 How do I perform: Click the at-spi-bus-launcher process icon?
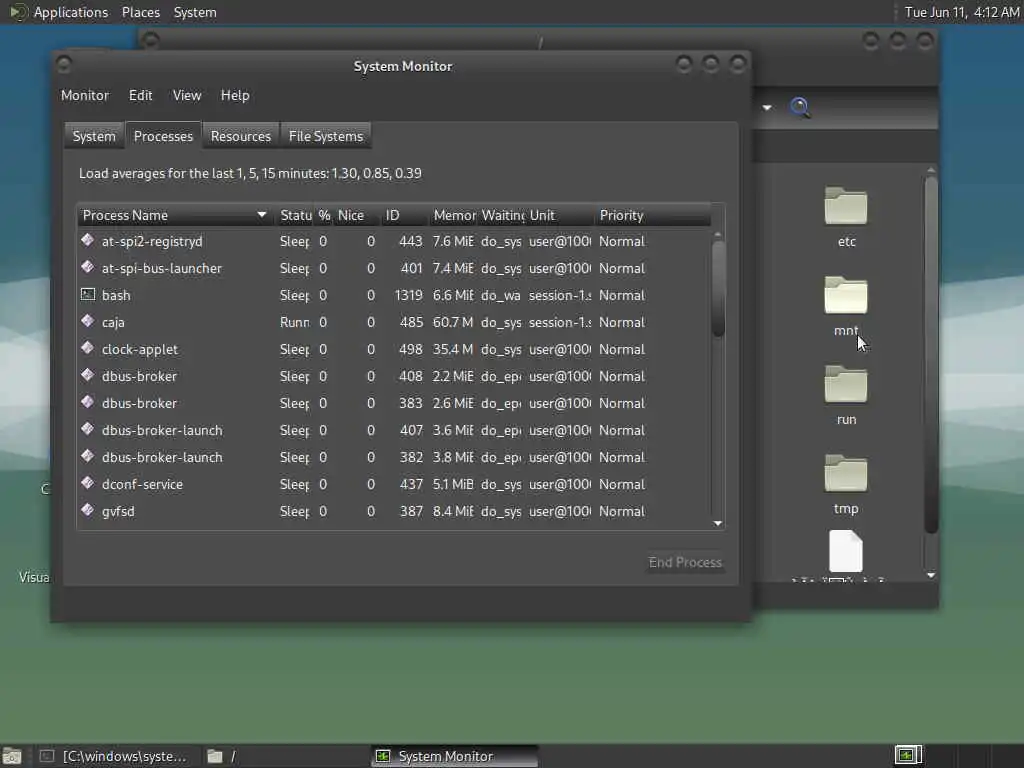pyautogui.click(x=88, y=267)
